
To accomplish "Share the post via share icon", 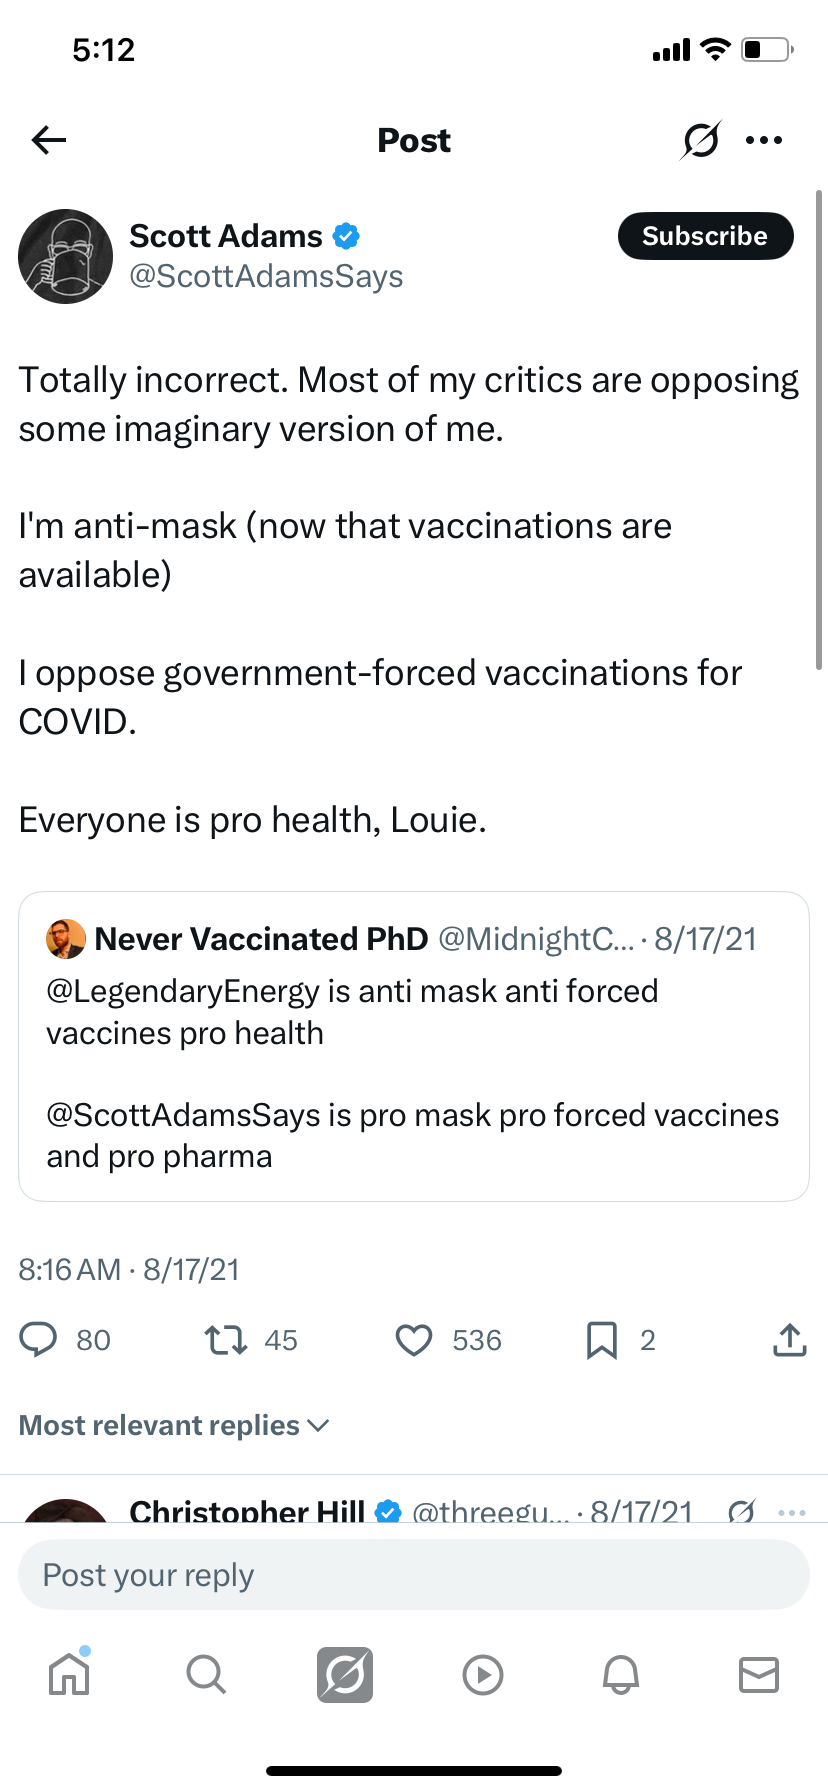I will (x=789, y=1340).
